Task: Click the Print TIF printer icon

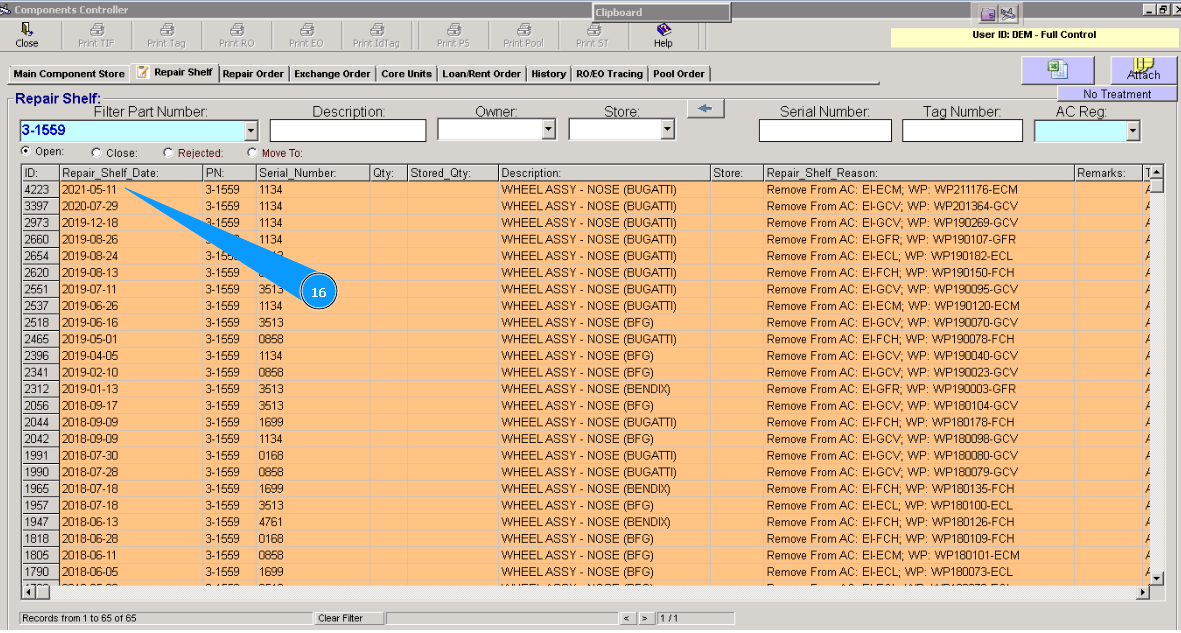Action: (96, 29)
